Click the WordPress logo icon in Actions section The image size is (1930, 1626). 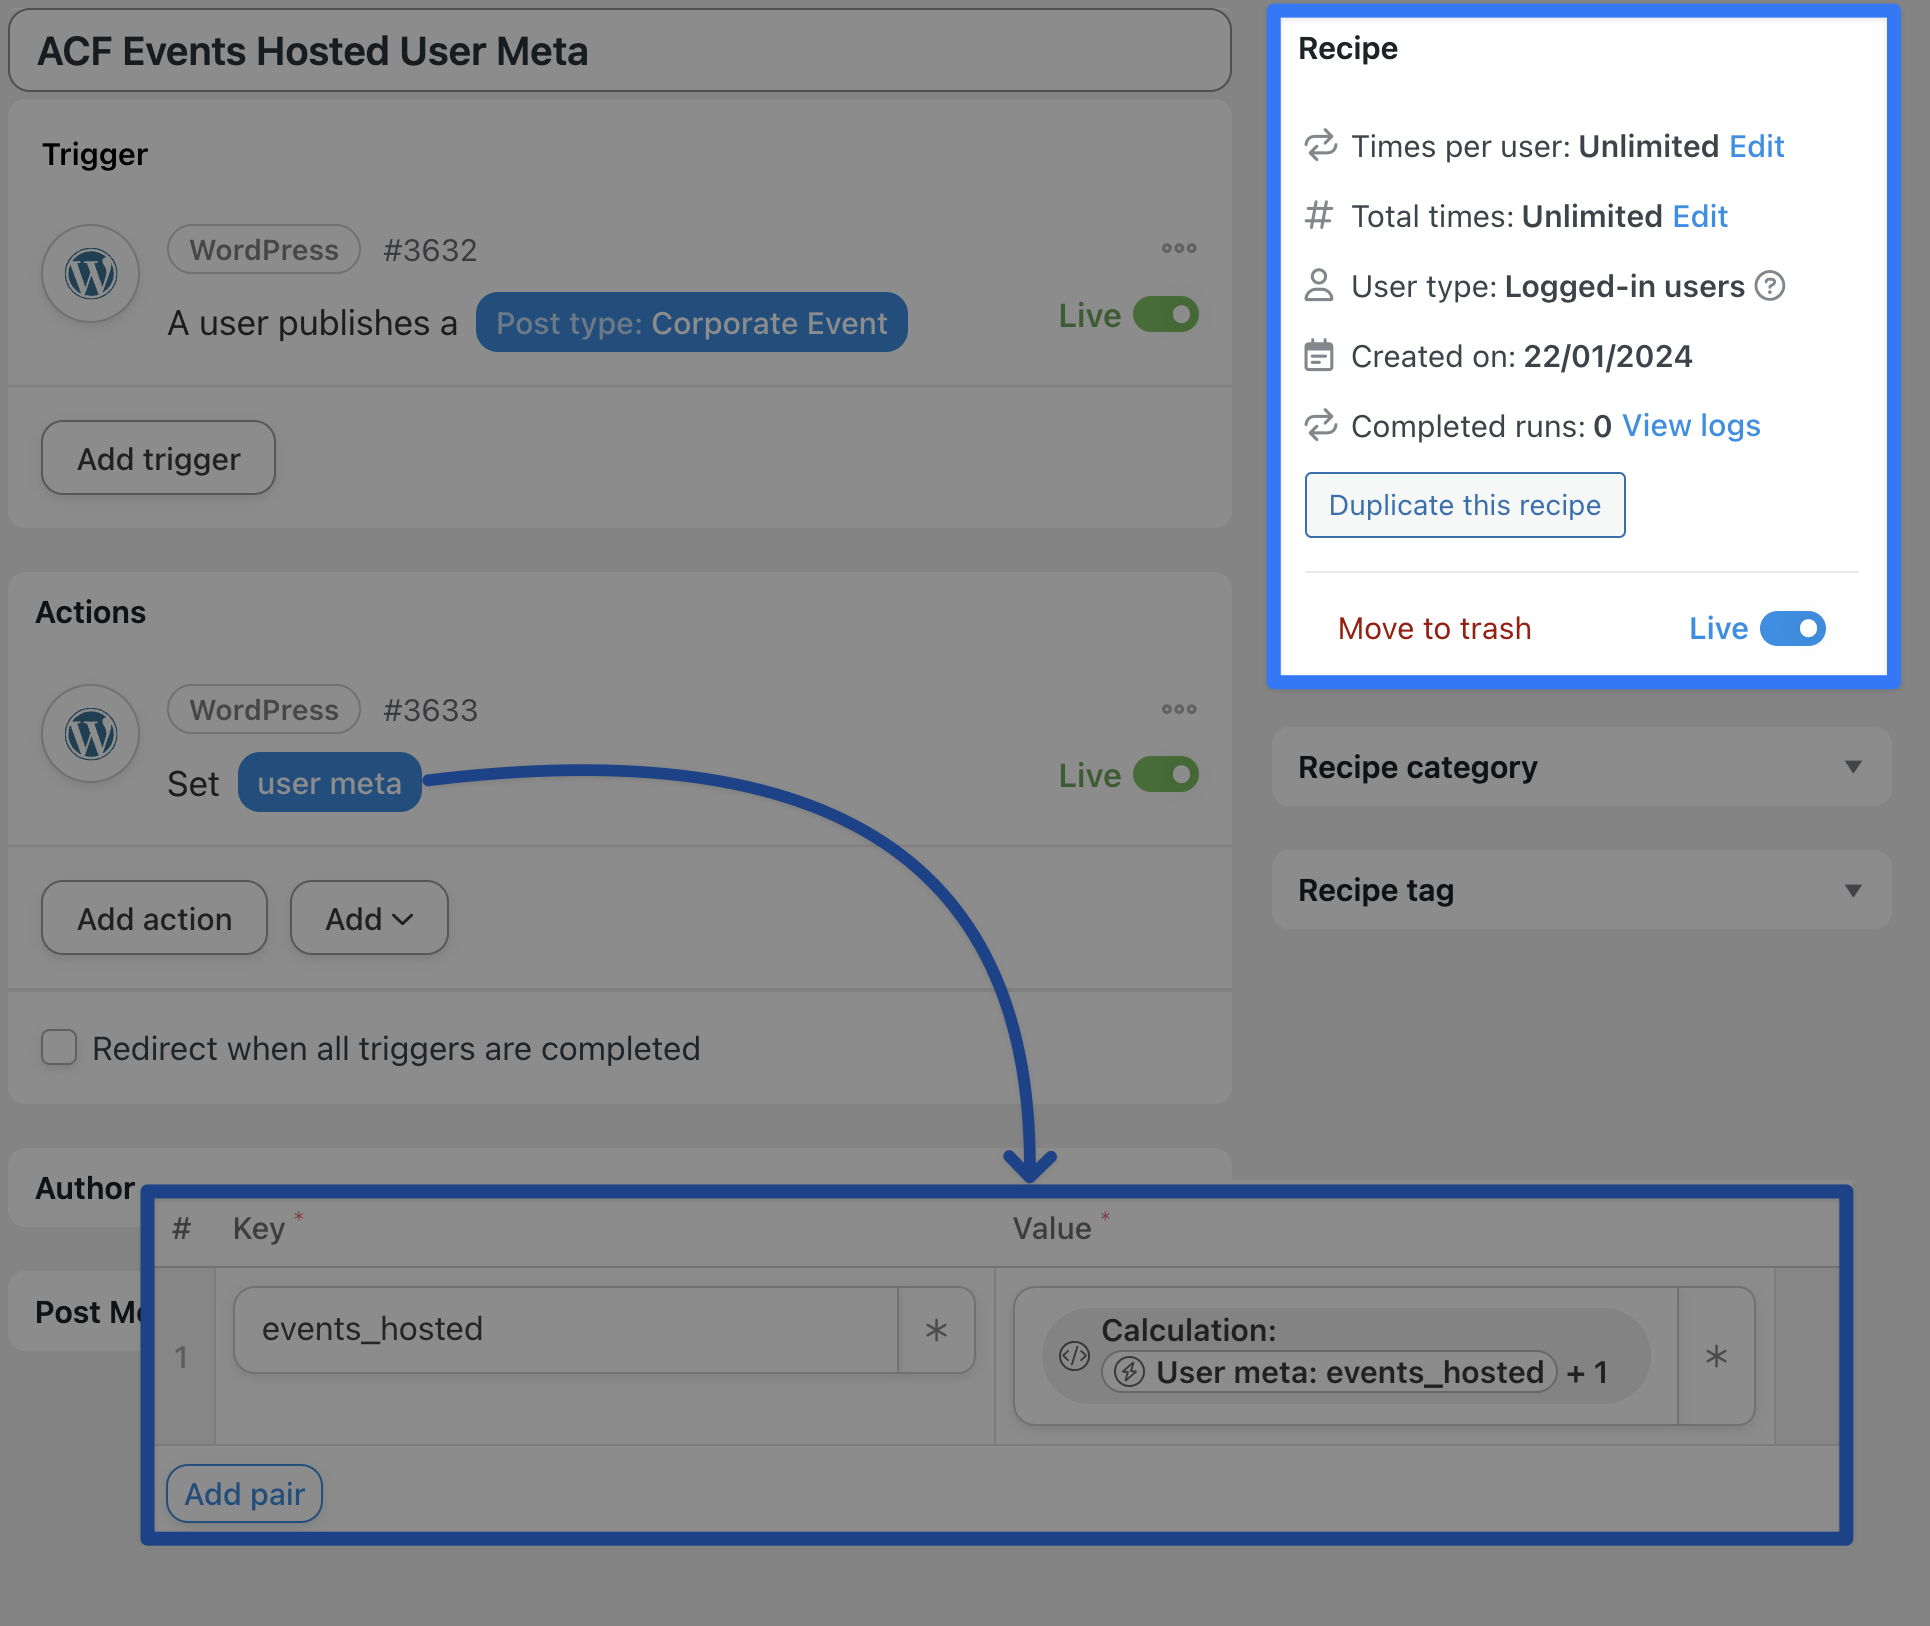[x=91, y=734]
